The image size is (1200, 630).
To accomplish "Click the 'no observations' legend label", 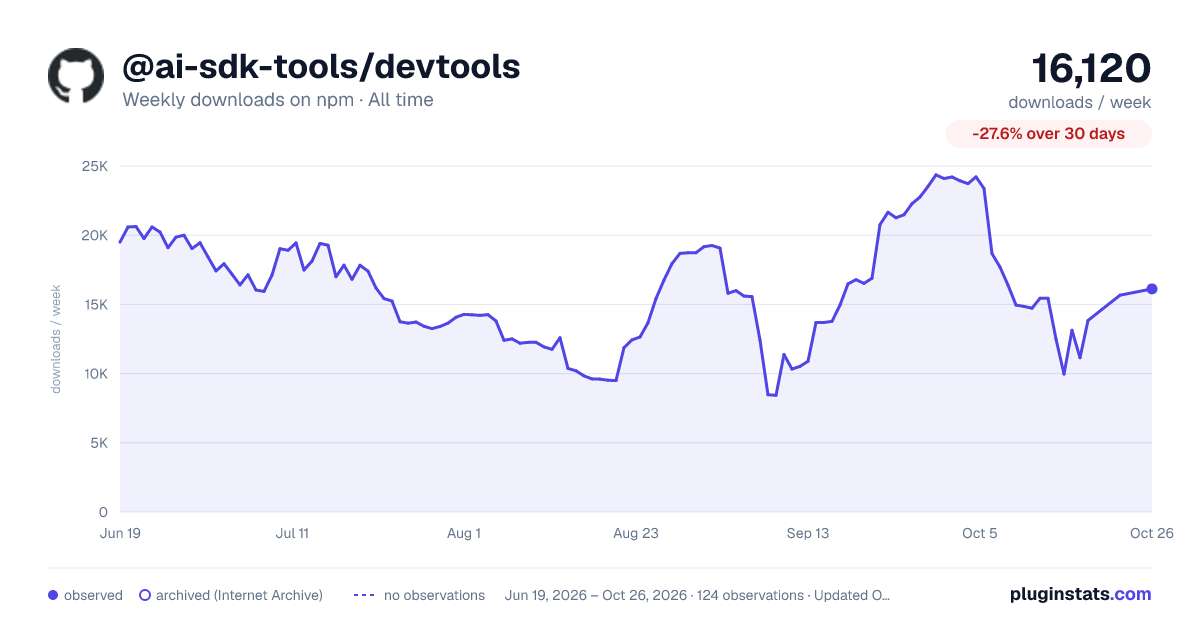I will tap(434, 595).
